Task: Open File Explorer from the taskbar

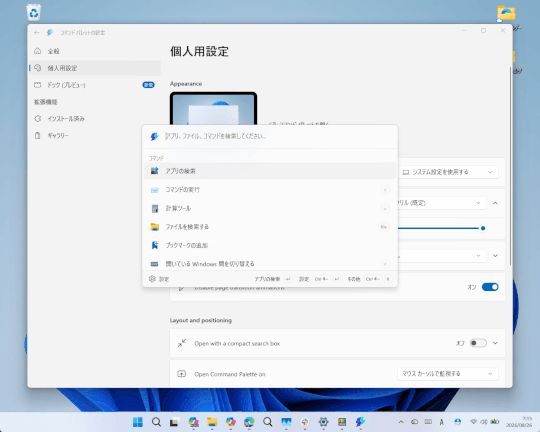Action: point(212,422)
